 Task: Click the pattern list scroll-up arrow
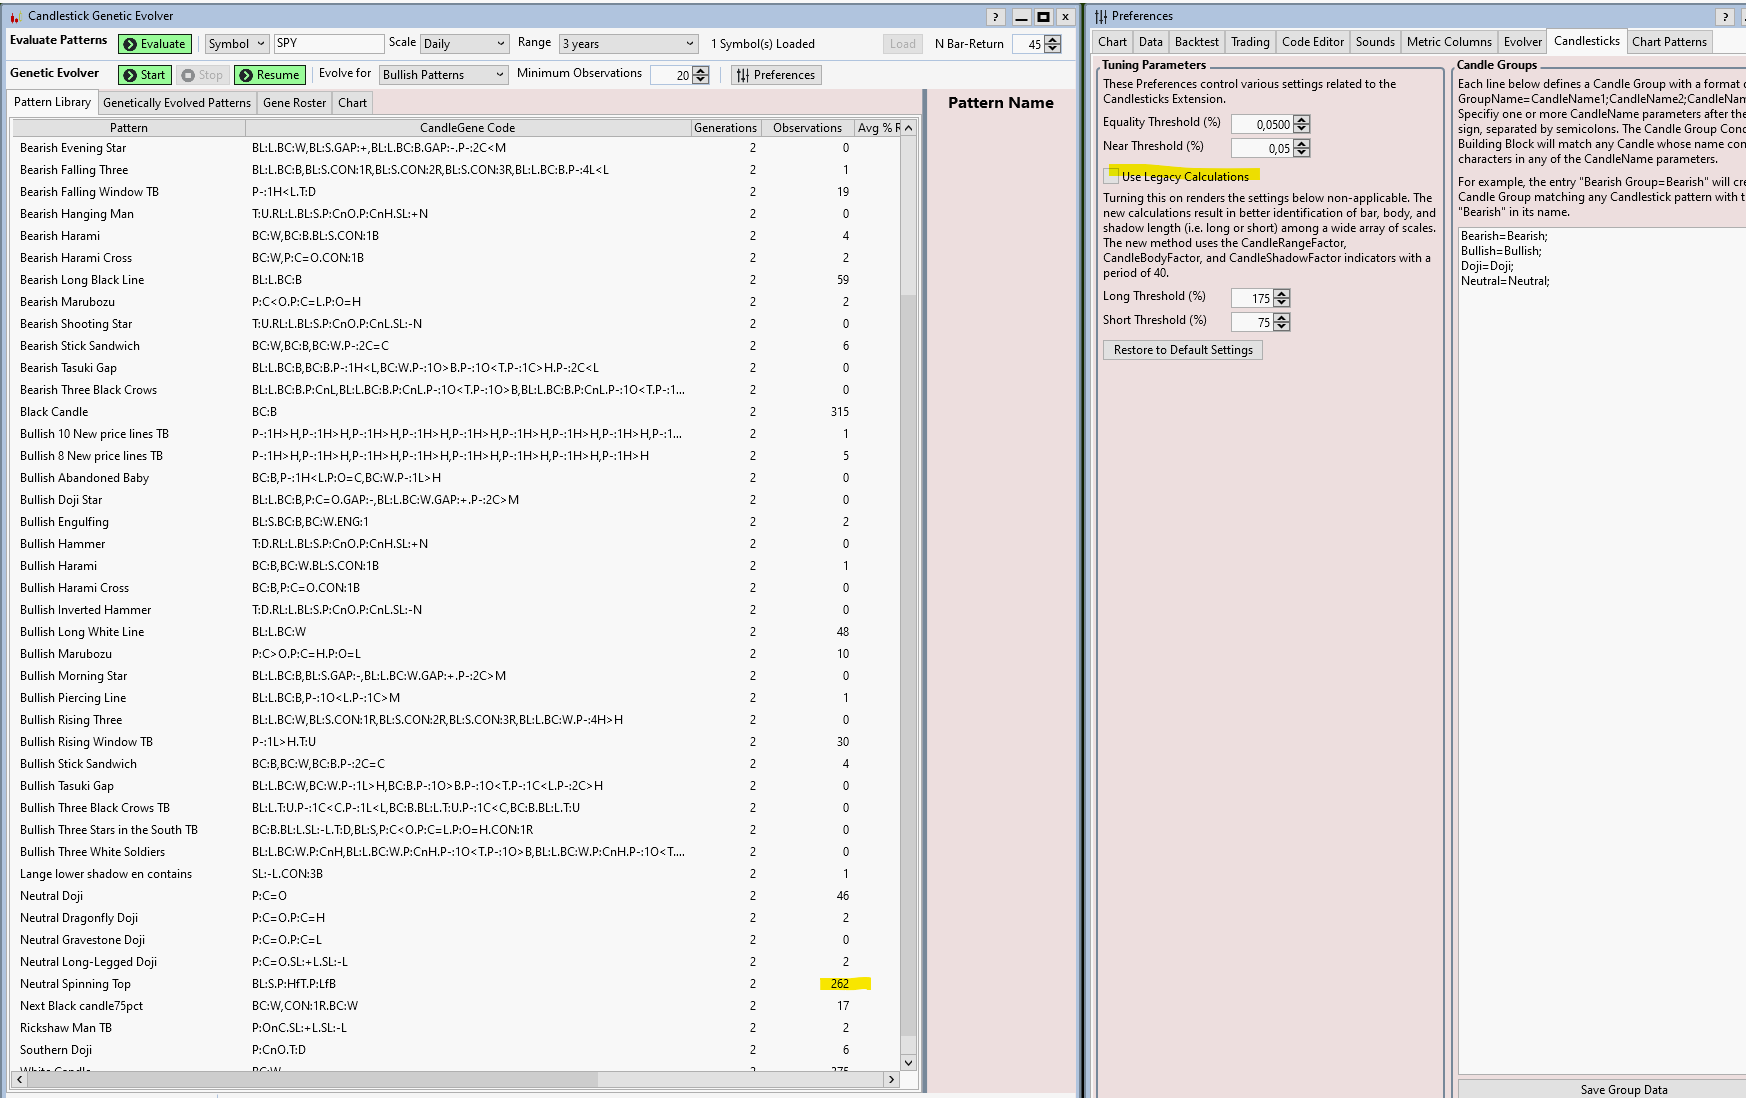coord(908,128)
